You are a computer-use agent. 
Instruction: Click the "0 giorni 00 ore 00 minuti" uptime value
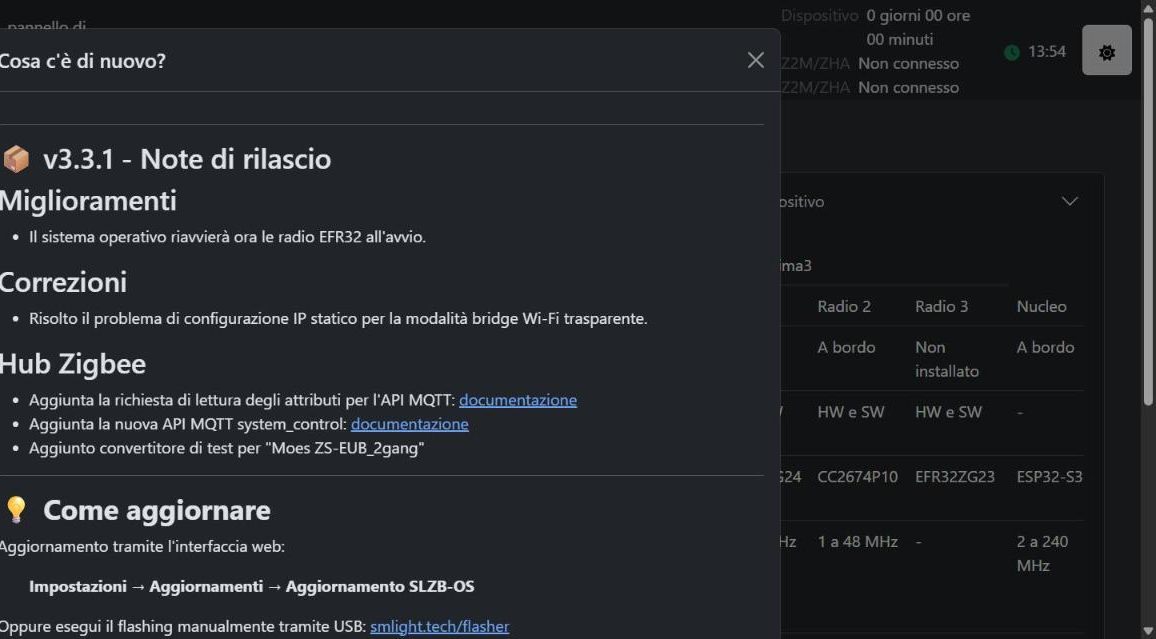(918, 27)
